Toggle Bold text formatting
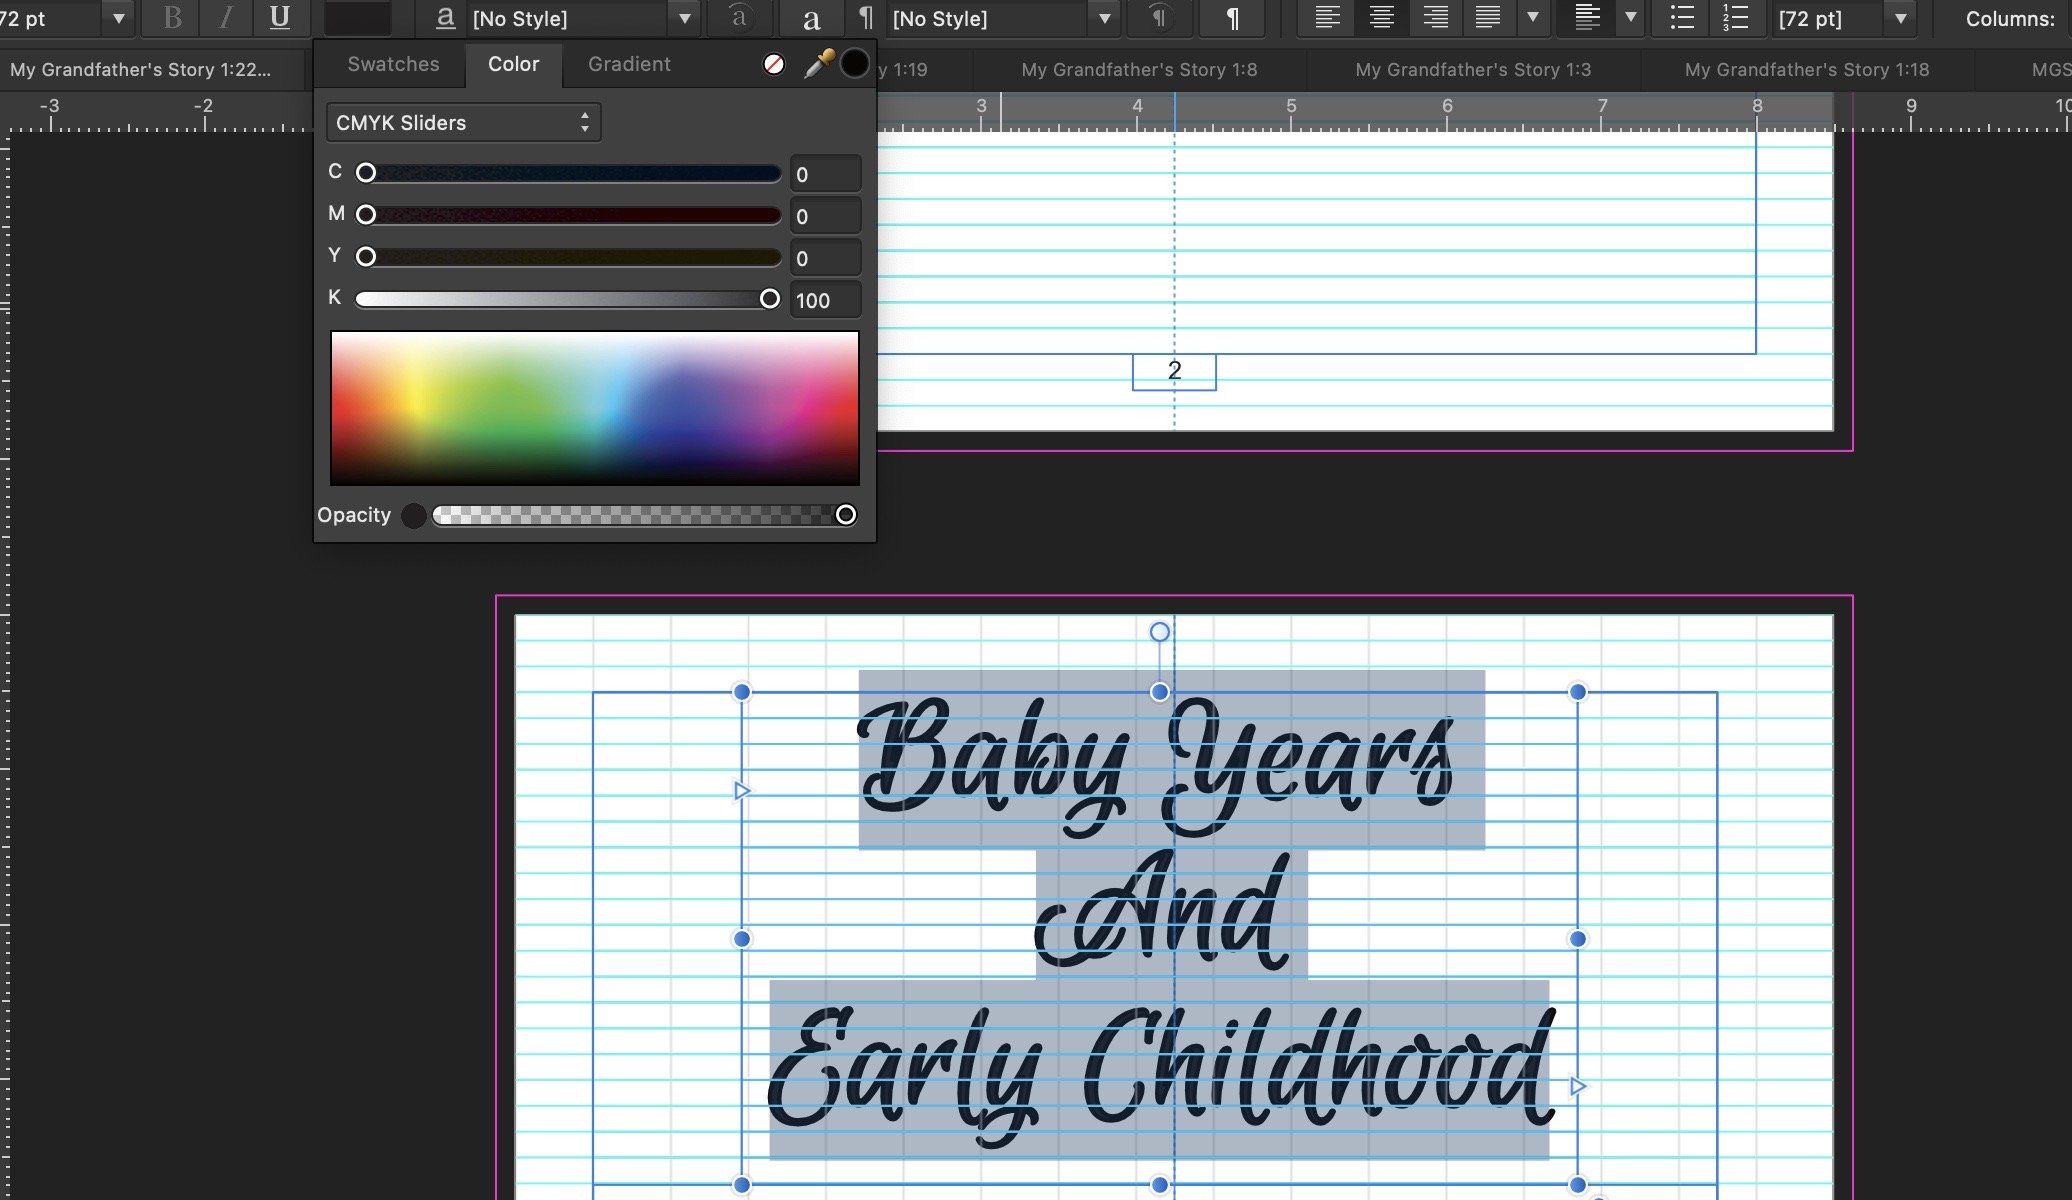The width and height of the screenshot is (2072, 1200). (x=173, y=18)
